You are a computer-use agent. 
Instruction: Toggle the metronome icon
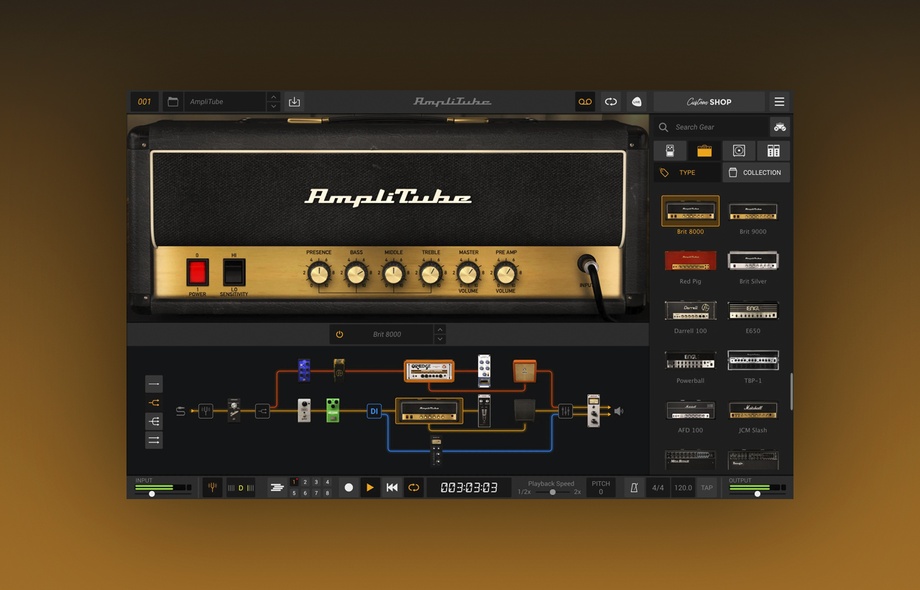634,487
